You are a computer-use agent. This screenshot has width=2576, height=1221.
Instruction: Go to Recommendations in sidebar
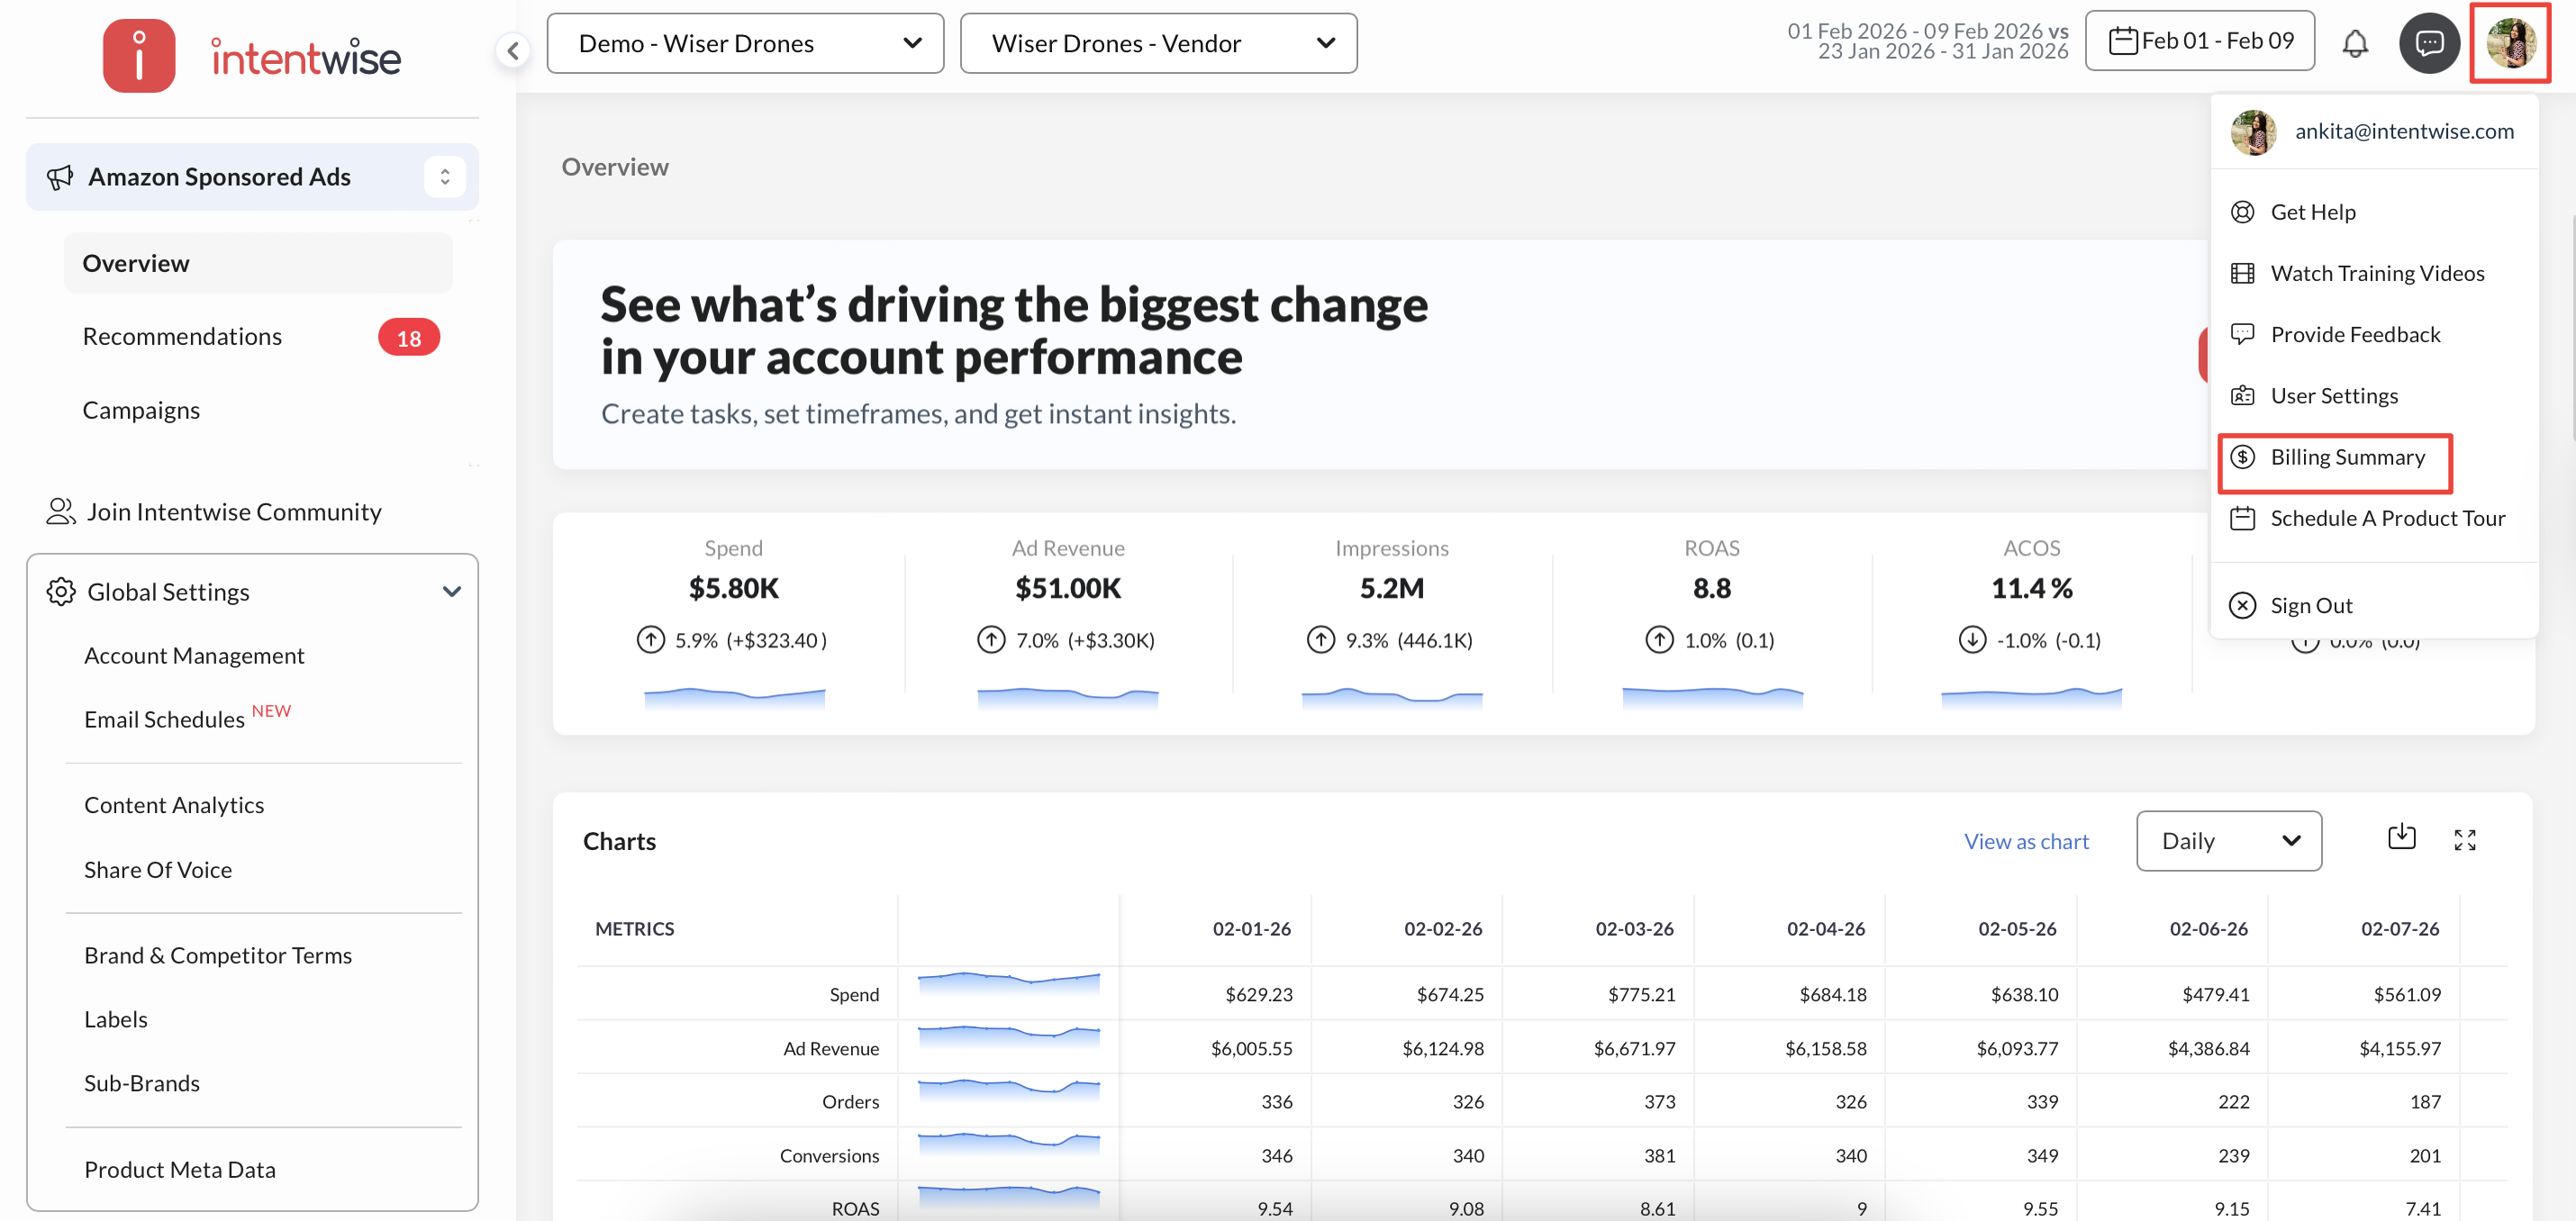(182, 336)
